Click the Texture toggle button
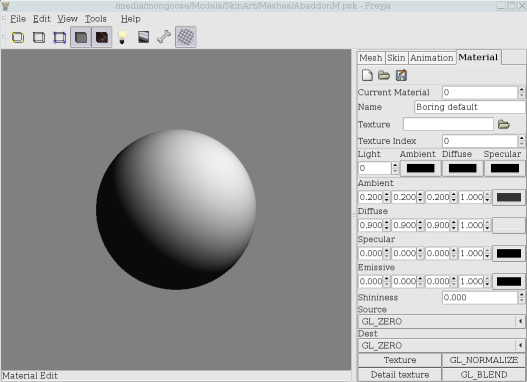The image size is (527, 382). pyautogui.click(x=400, y=360)
